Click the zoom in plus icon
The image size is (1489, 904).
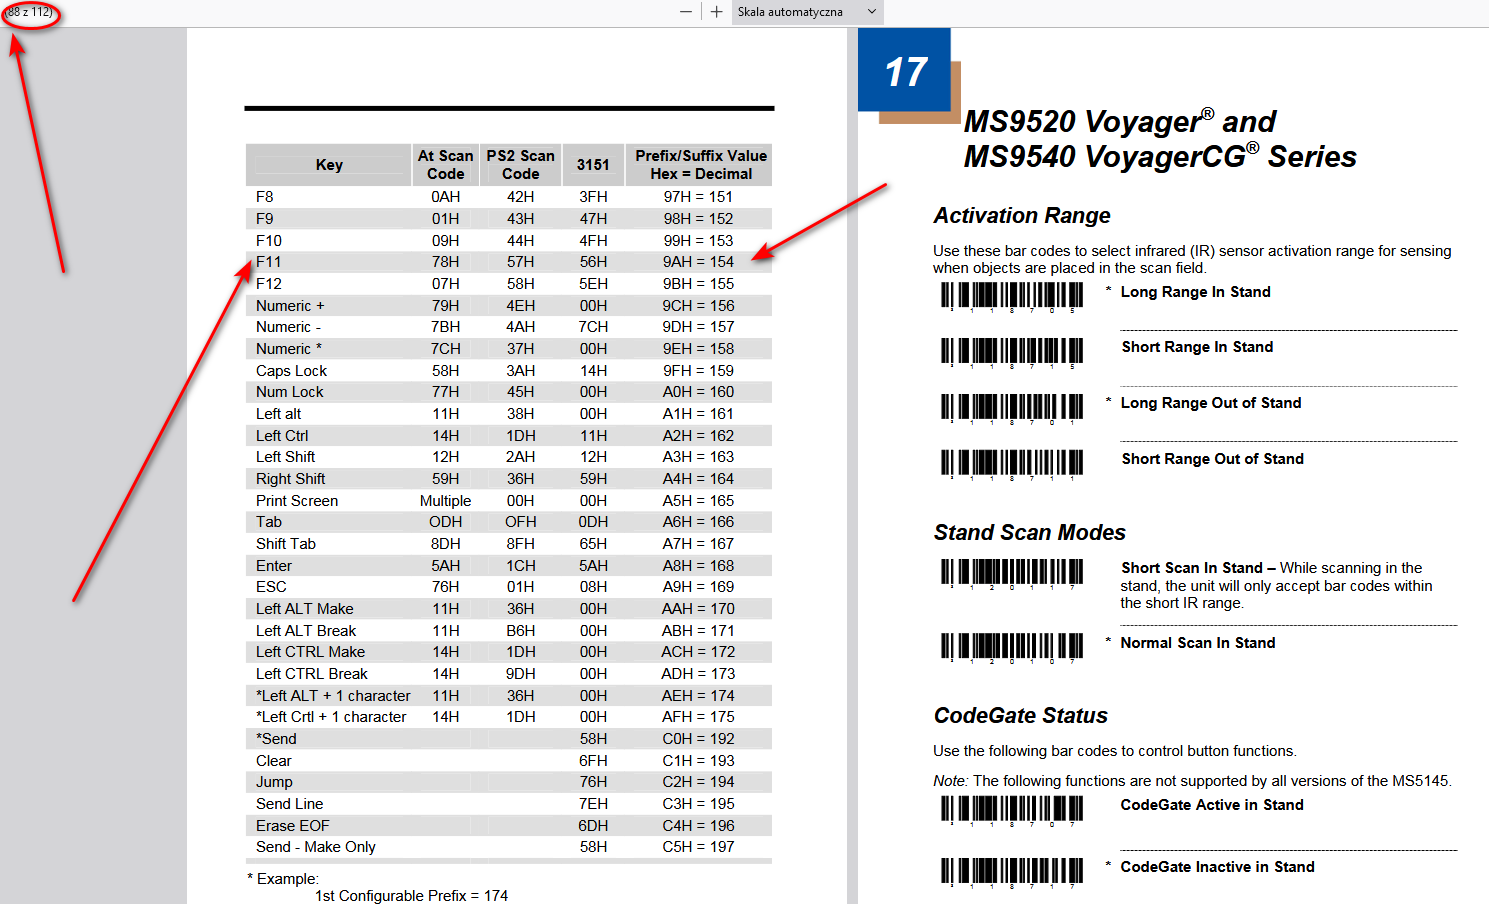click(x=715, y=13)
